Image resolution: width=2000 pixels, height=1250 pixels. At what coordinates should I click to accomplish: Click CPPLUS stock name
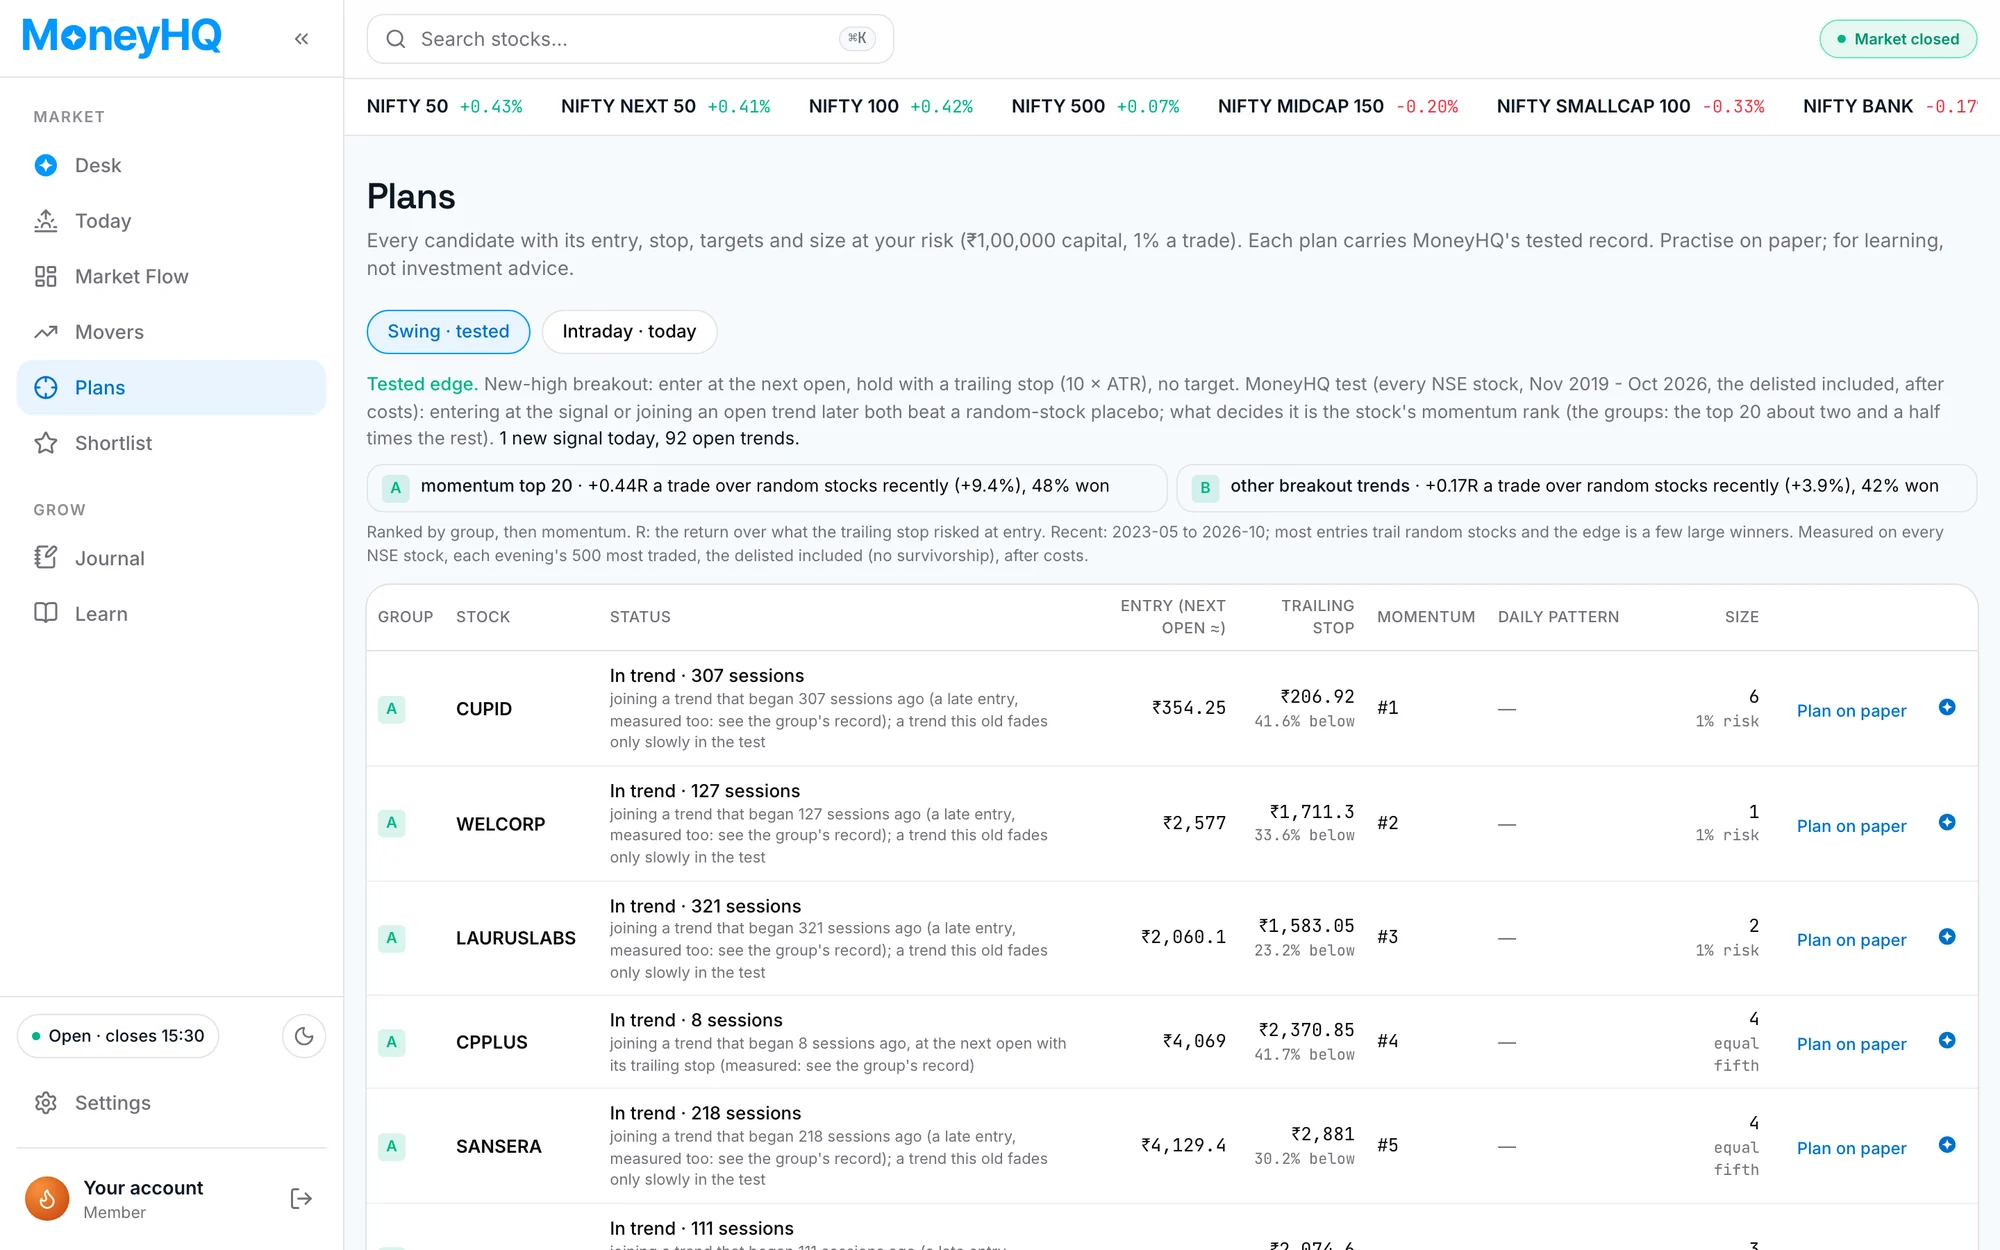click(x=492, y=1042)
